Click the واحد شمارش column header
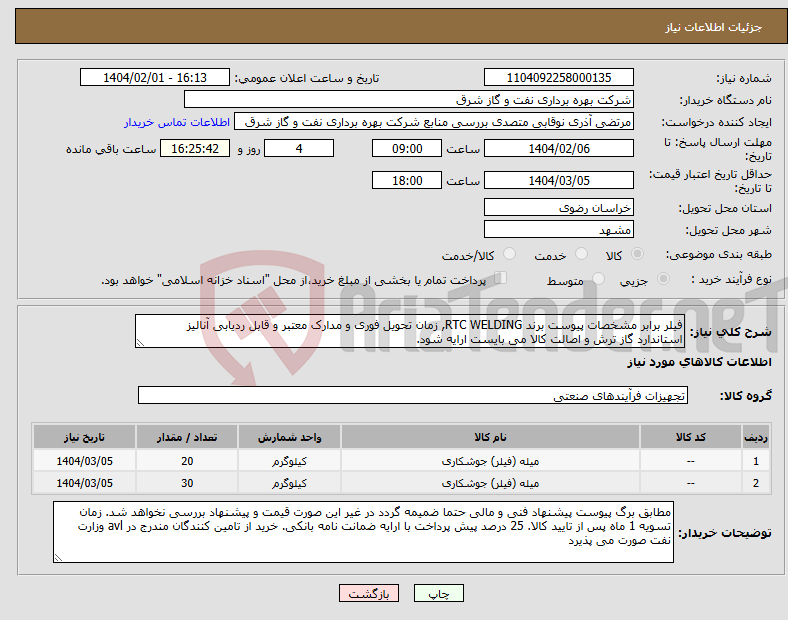Viewport: 788px width, 620px height. point(289,437)
